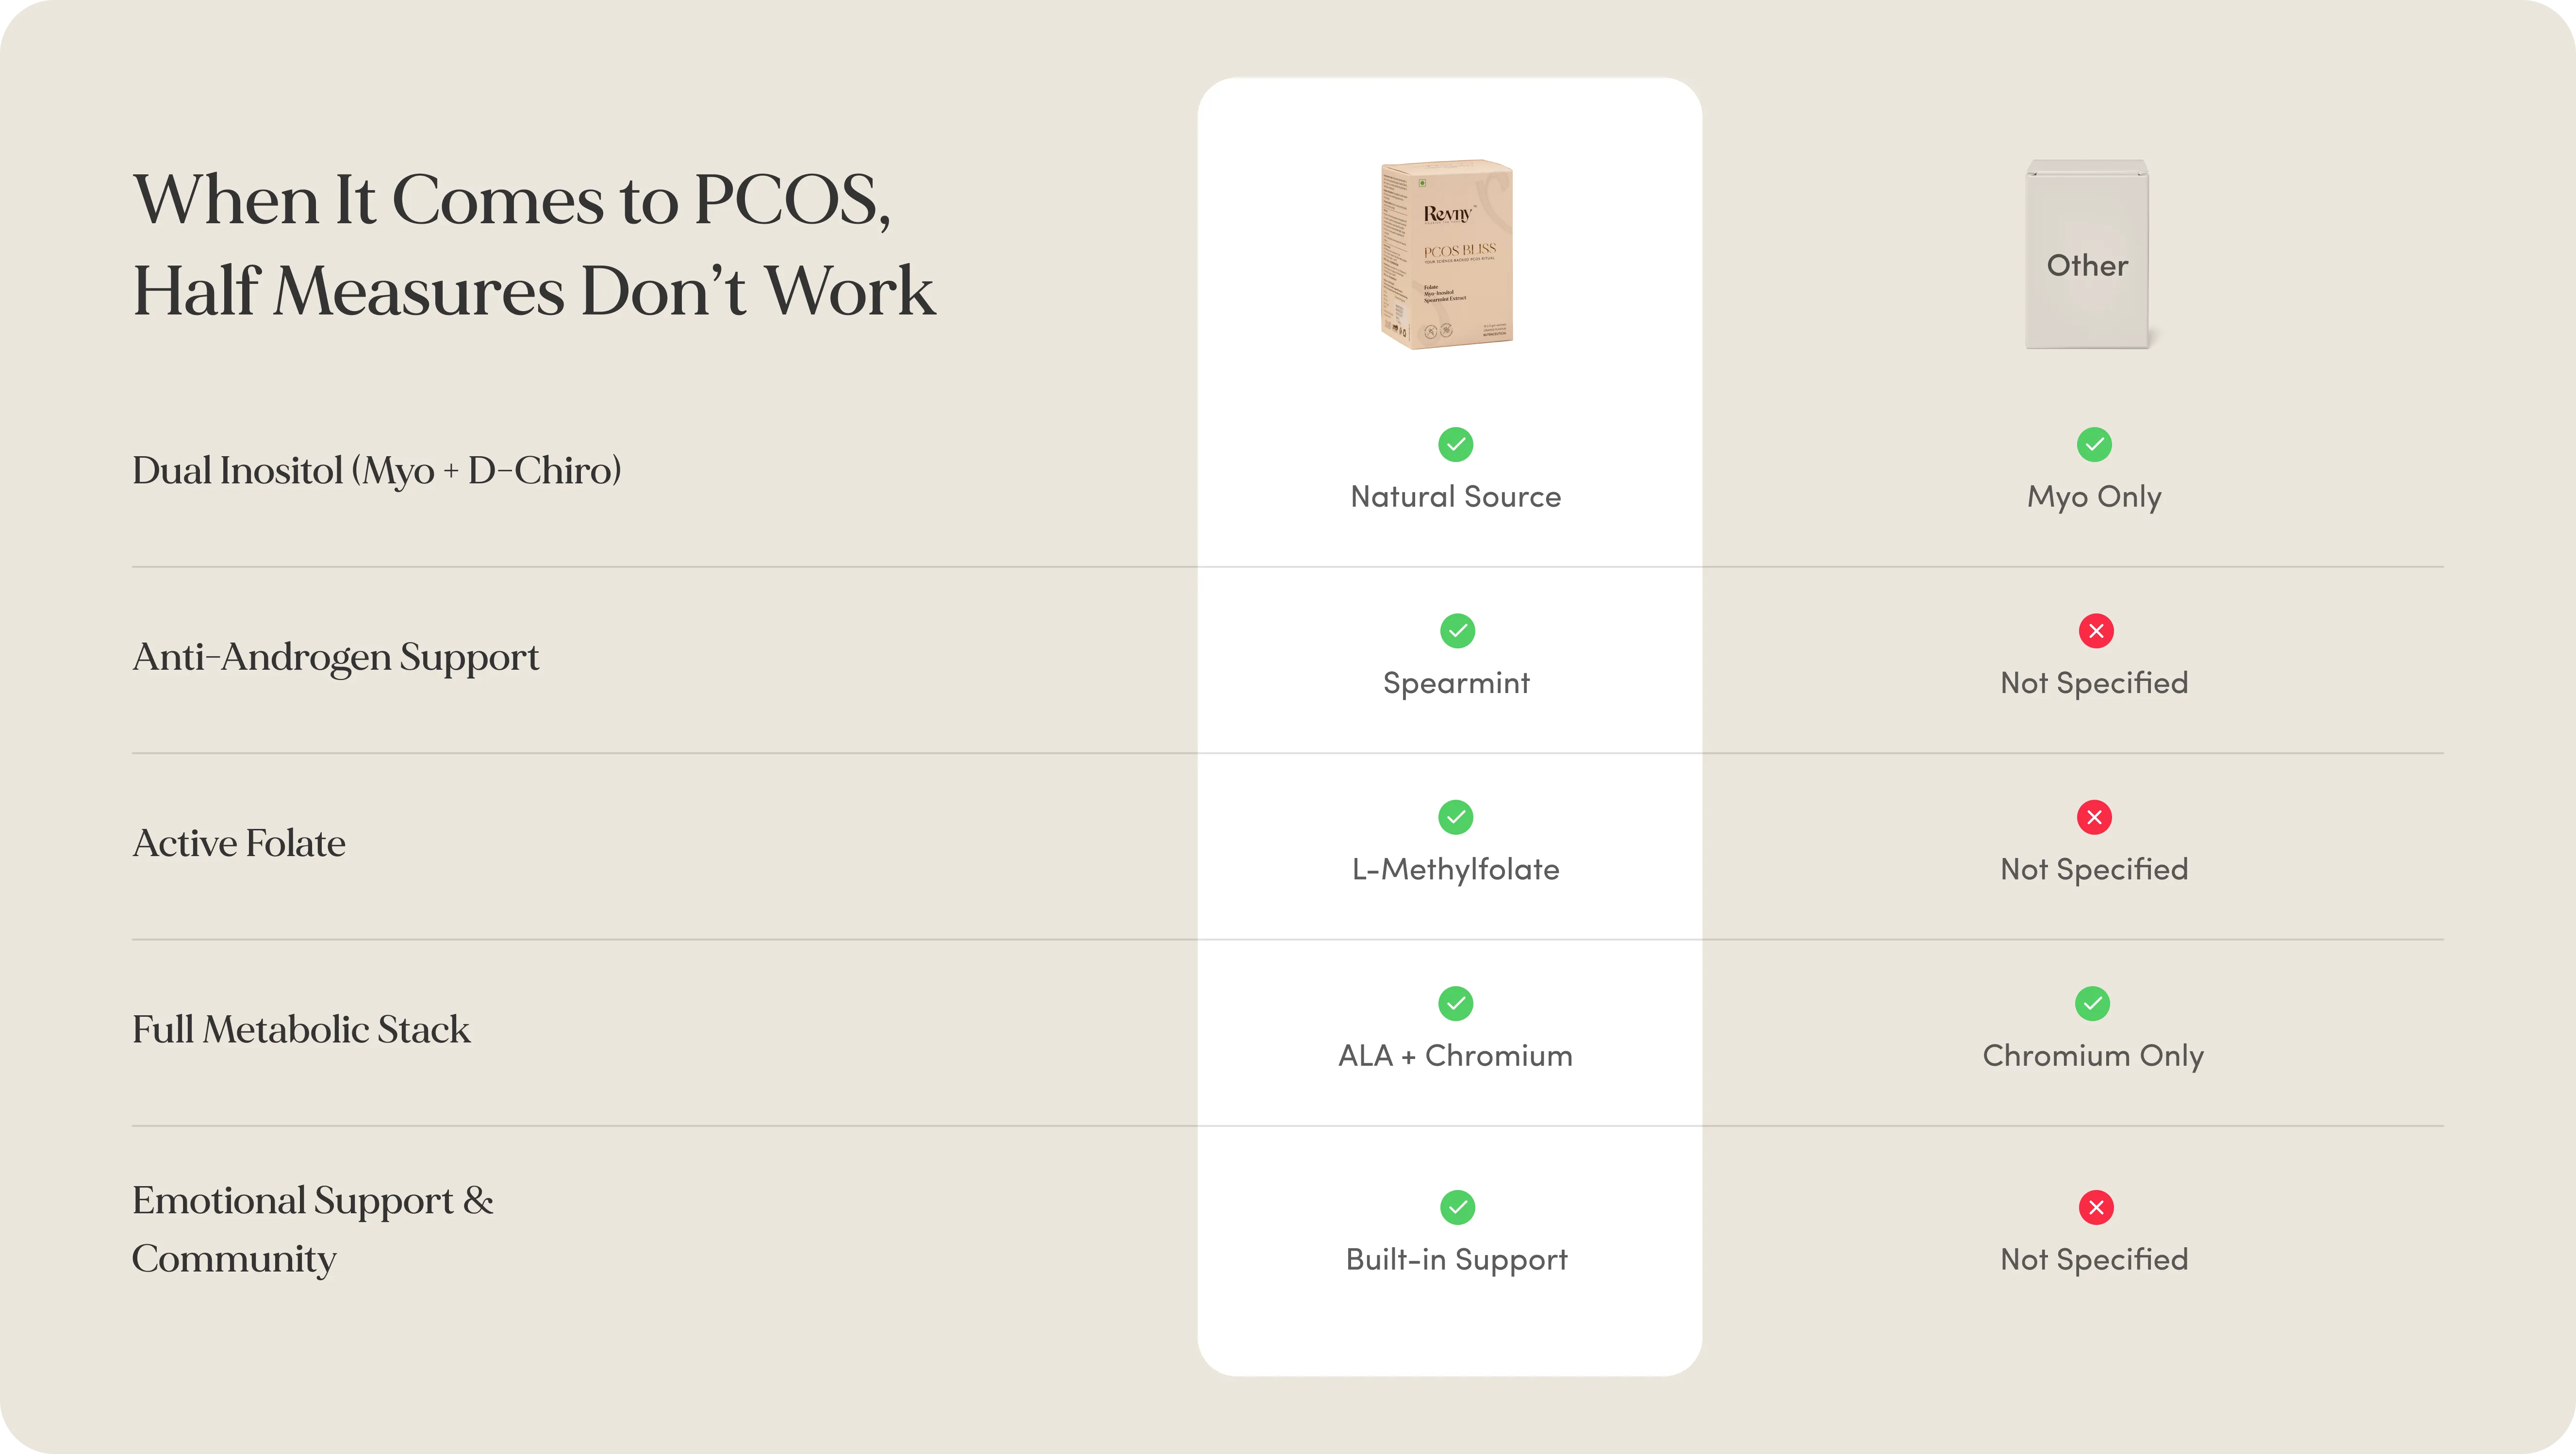Click the red cross in Active Folate row

(x=2094, y=817)
